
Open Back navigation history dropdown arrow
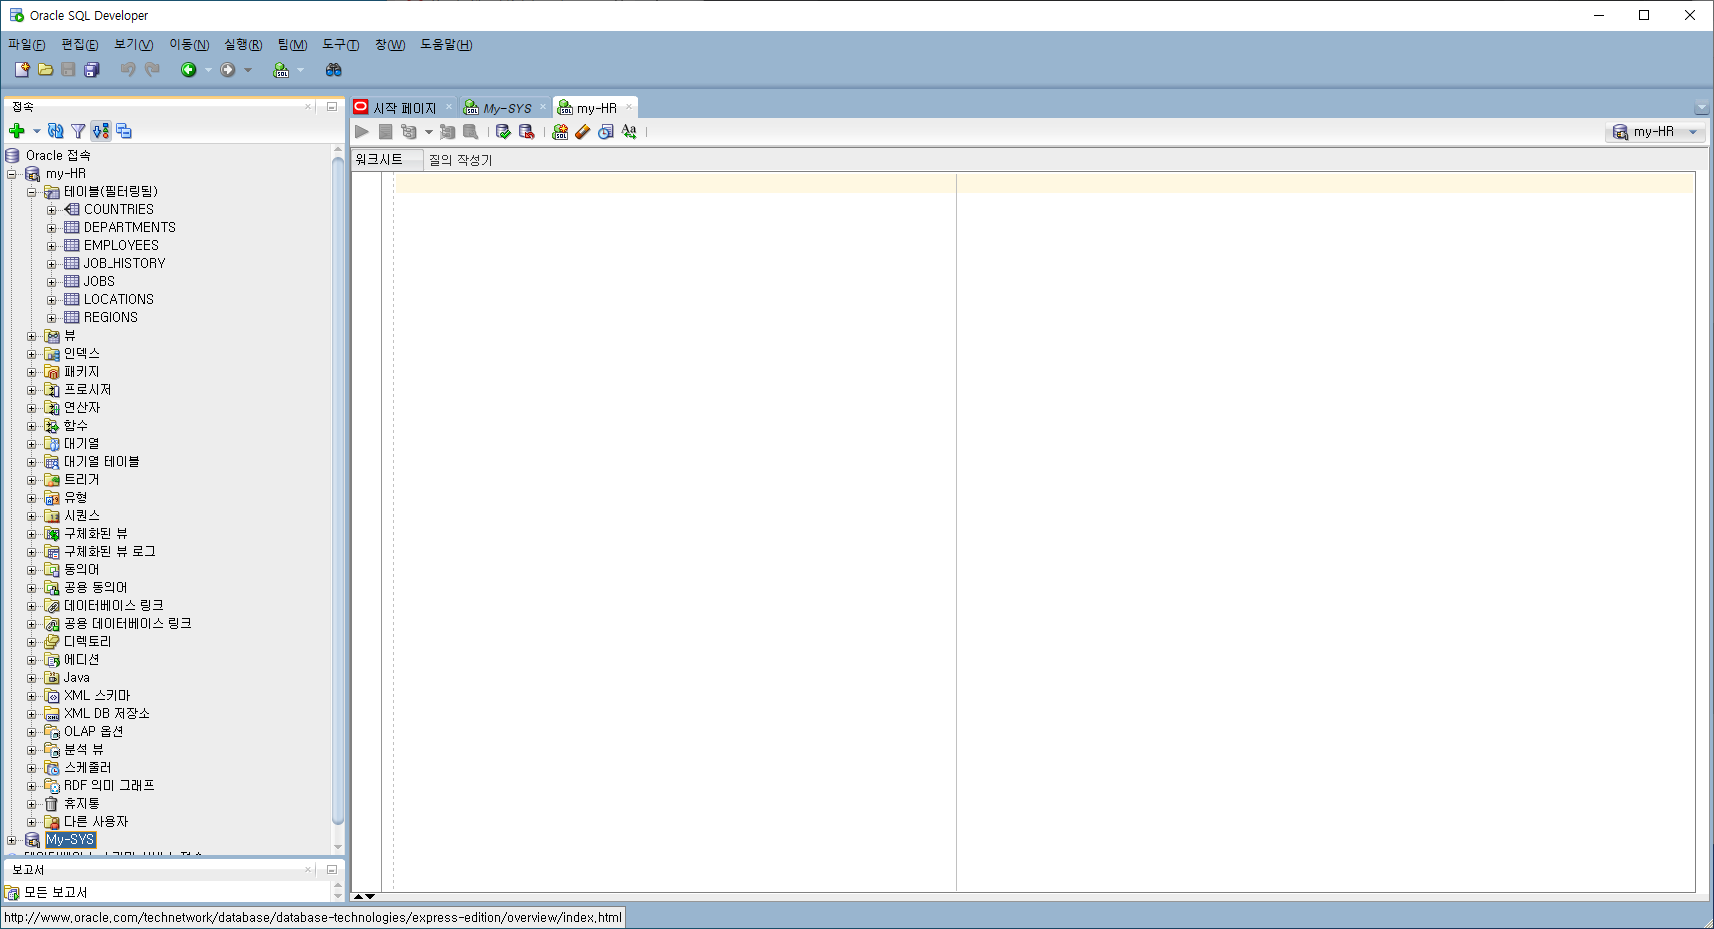coord(208,70)
